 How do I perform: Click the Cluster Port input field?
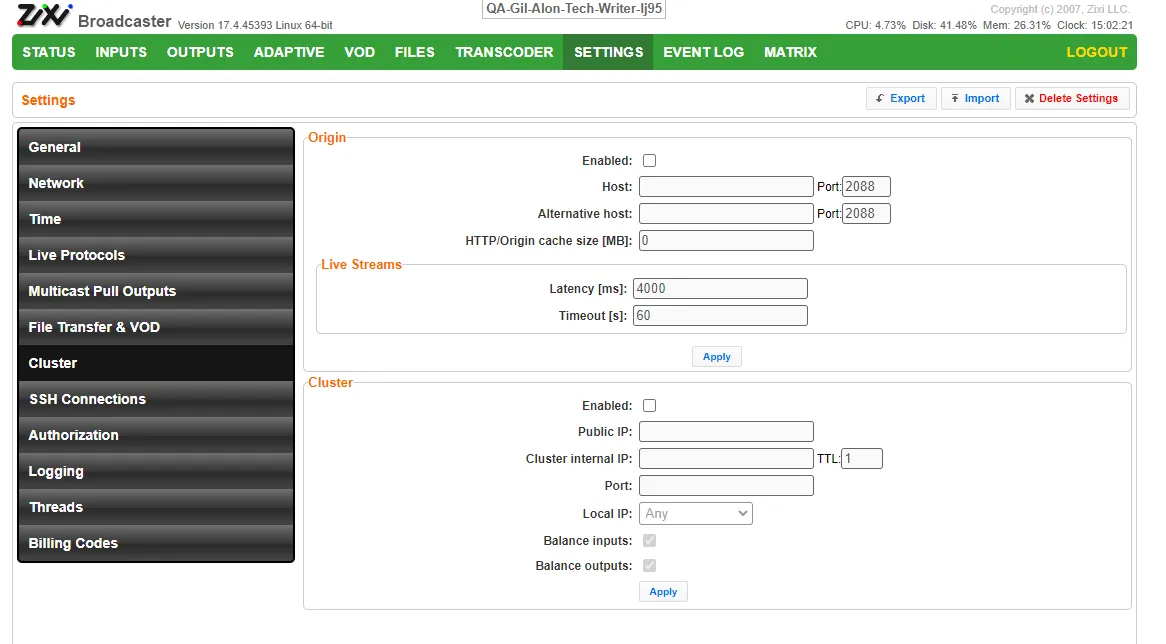727,486
